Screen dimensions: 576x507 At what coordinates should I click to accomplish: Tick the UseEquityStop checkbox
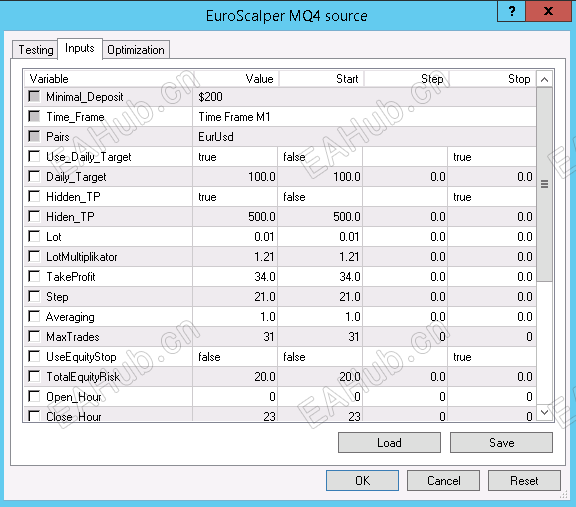click(34, 356)
